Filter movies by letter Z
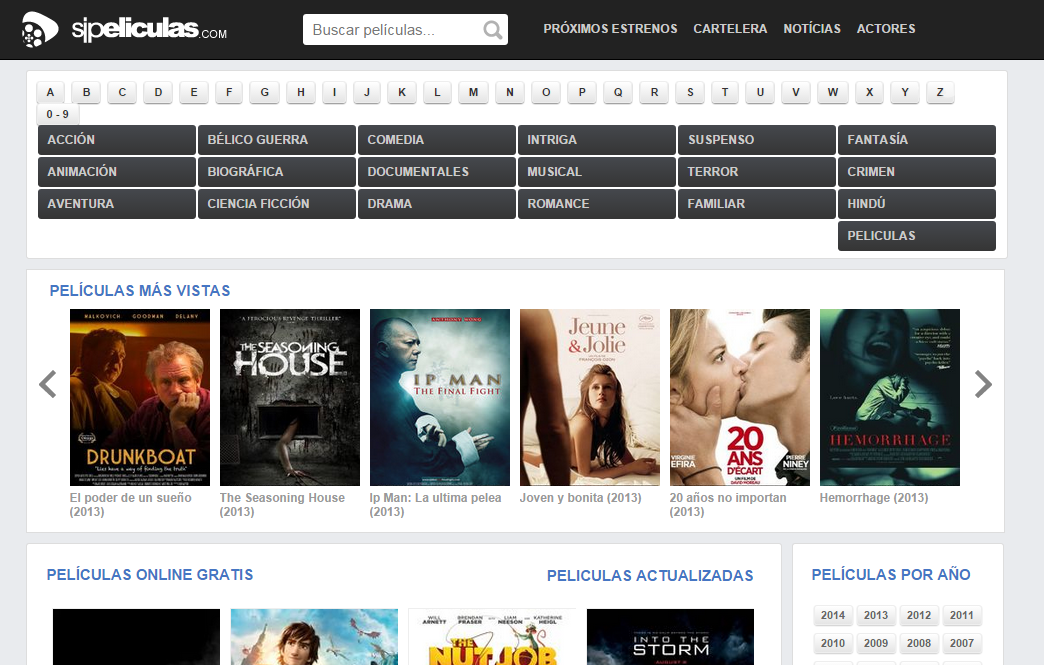The width and height of the screenshot is (1044, 665). [x=940, y=92]
